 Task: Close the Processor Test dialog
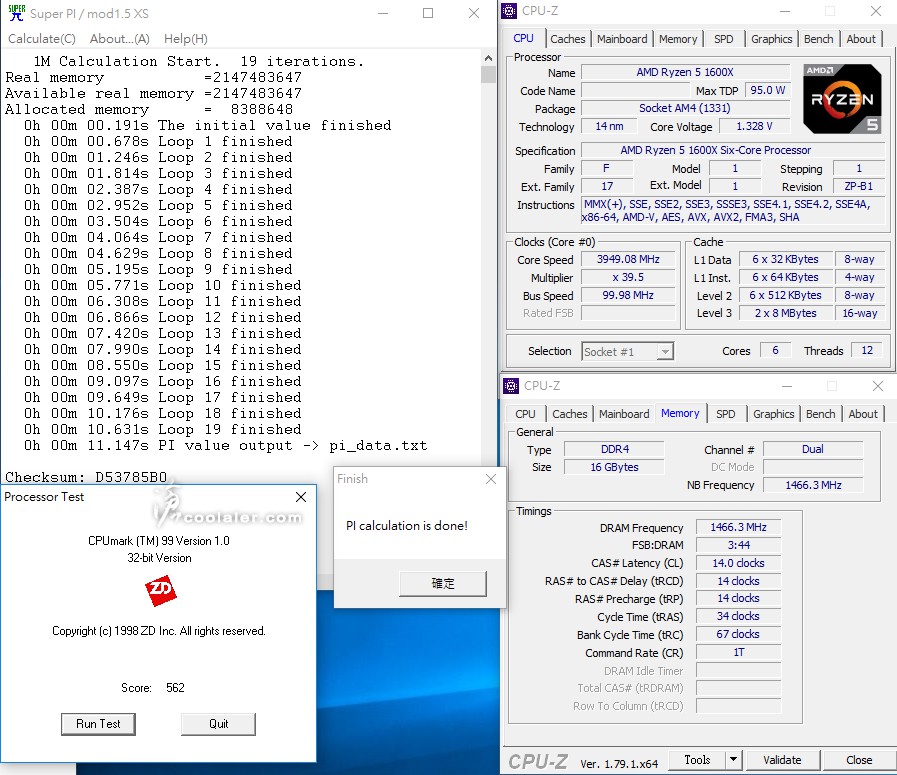tap(301, 497)
